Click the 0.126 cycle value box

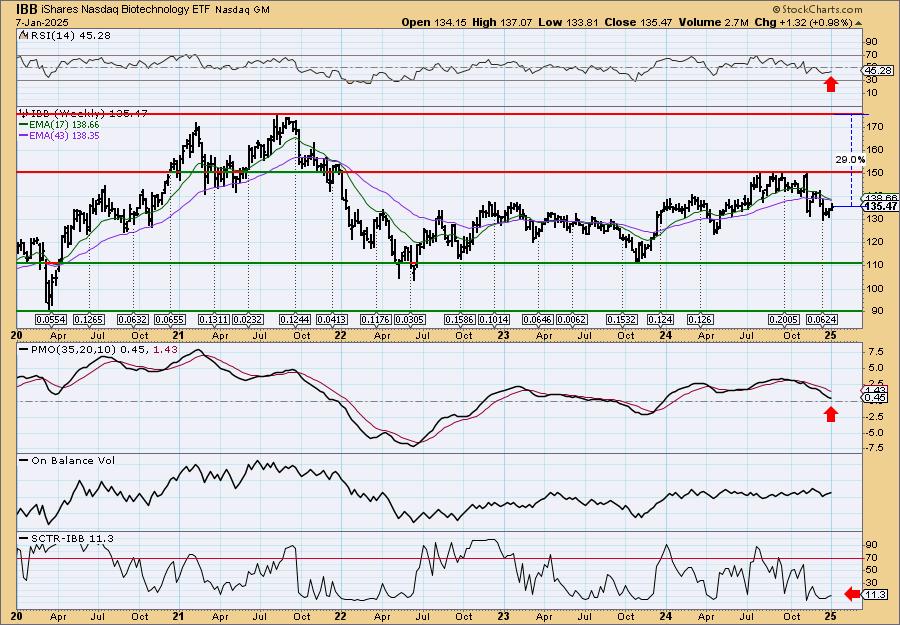(x=700, y=319)
